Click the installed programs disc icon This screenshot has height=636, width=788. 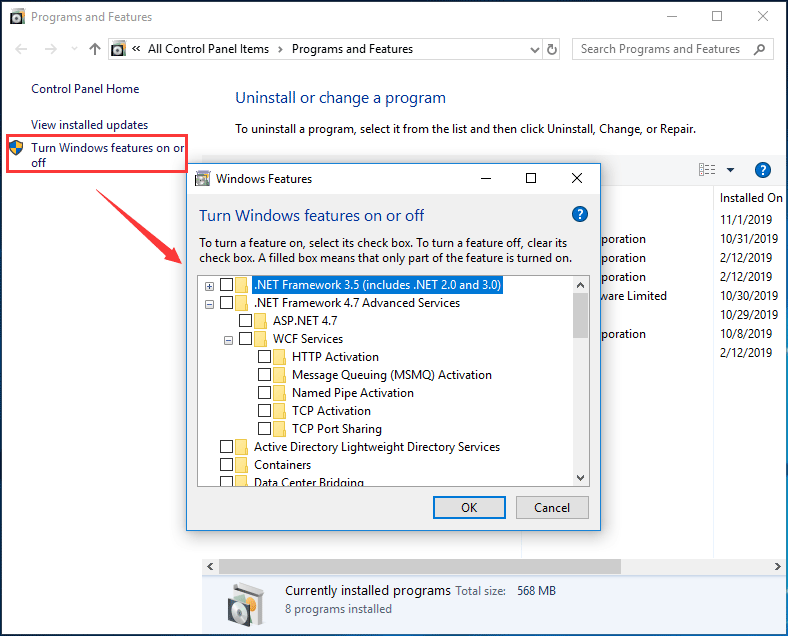point(245,603)
